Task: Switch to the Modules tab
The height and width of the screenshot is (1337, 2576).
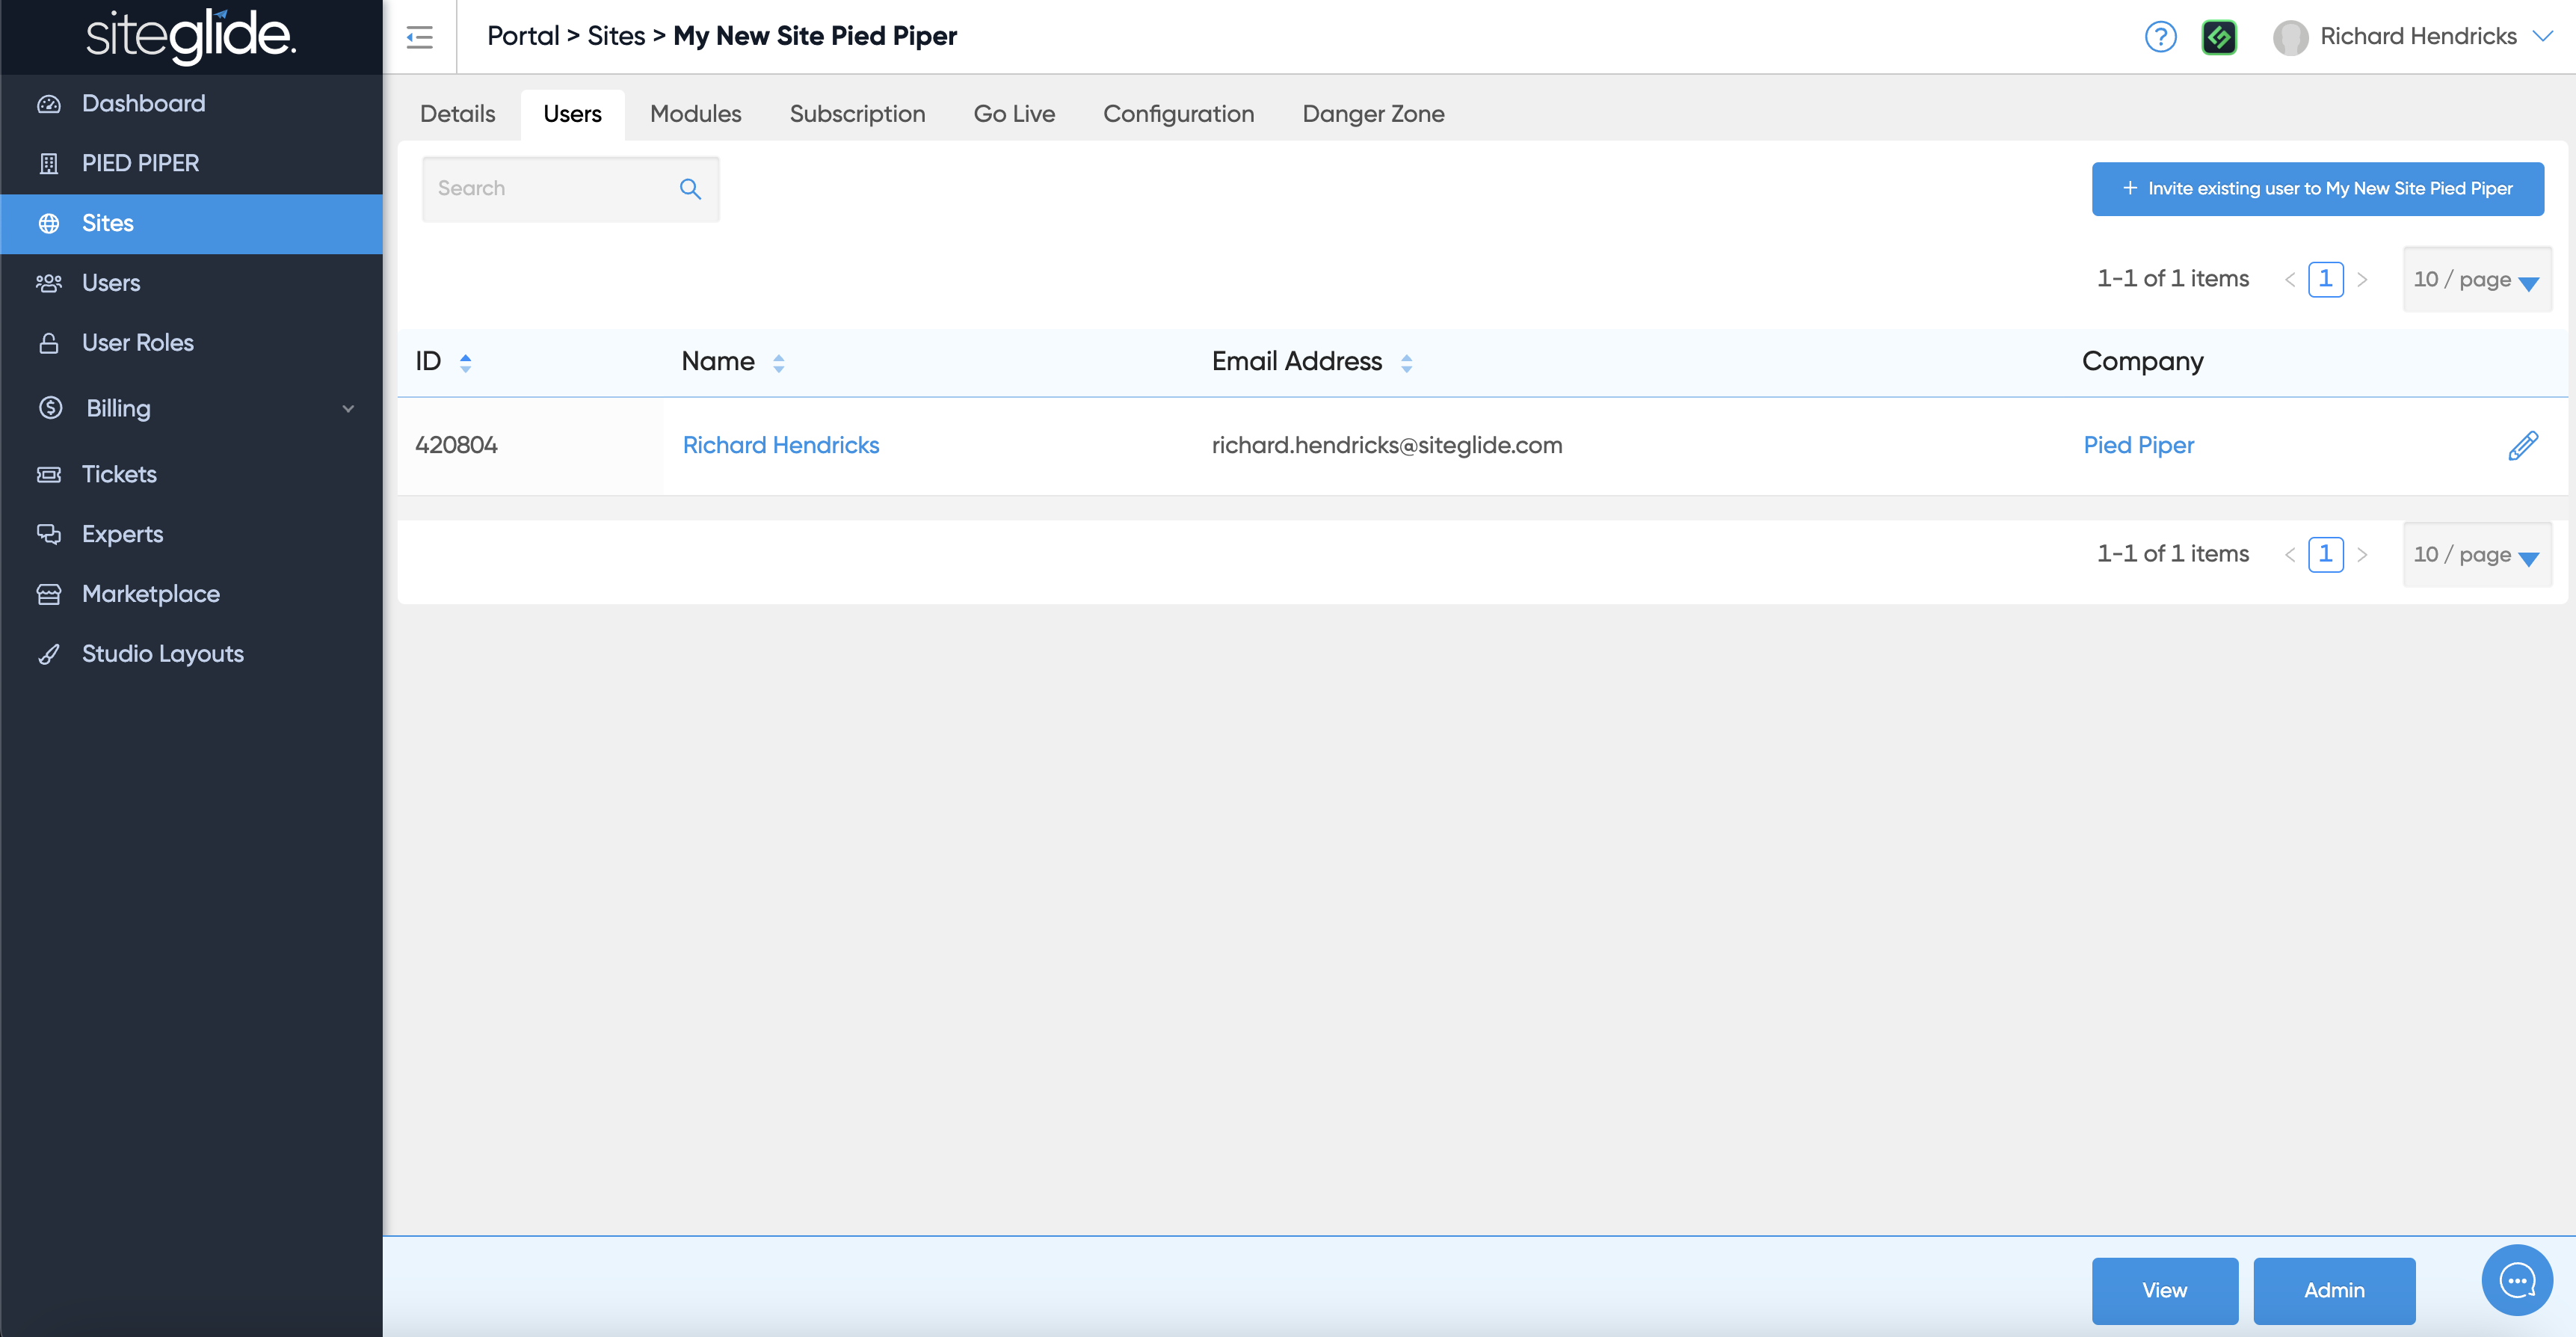Action: [695, 114]
